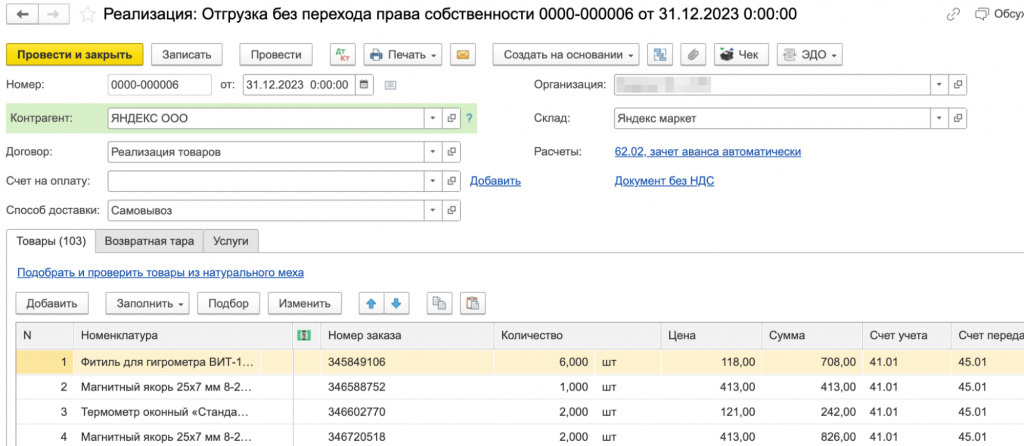Click the Сумма cell 826,00
The width and height of the screenshot is (1024, 446).
(812, 436)
